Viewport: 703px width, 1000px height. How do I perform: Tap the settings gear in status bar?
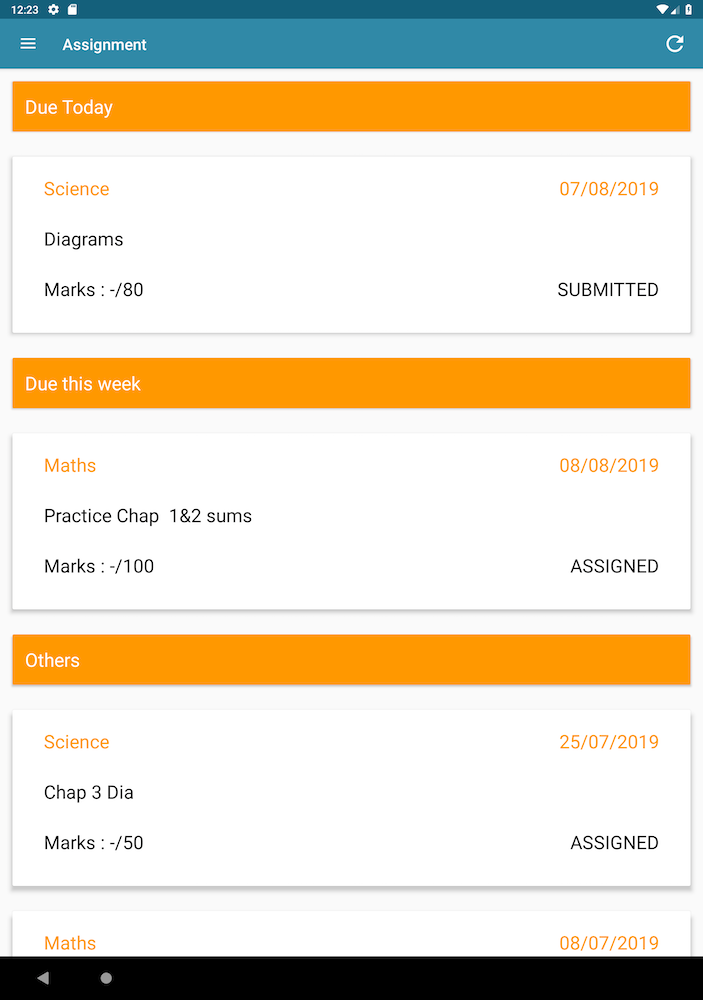coord(53,9)
